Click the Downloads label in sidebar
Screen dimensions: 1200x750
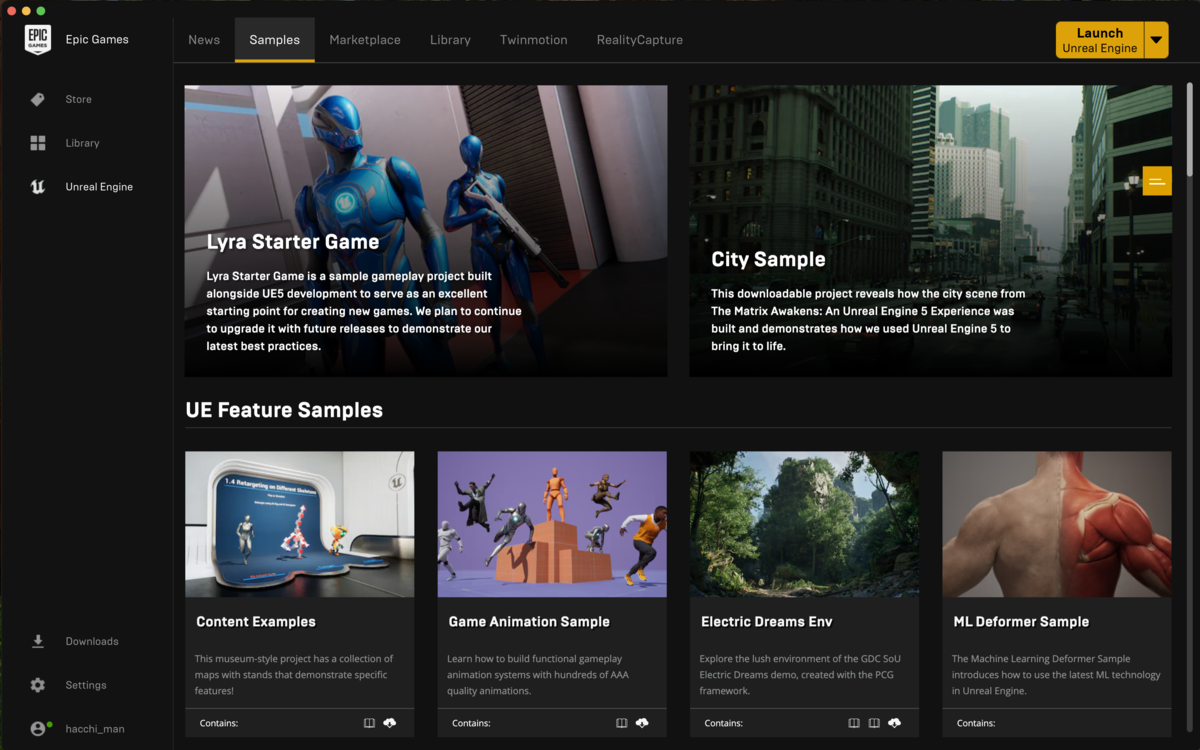(92, 641)
